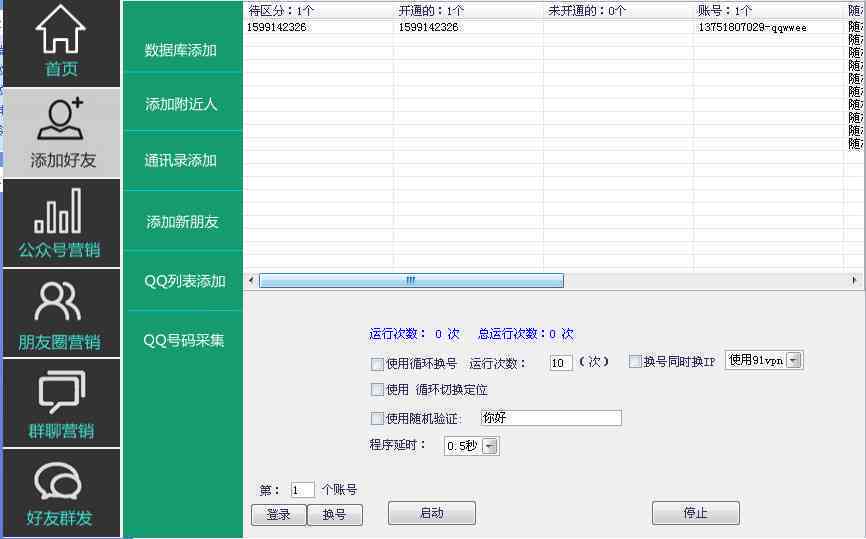Enable the 使用循环换号 checkbox
This screenshot has width=866, height=539.
377,364
